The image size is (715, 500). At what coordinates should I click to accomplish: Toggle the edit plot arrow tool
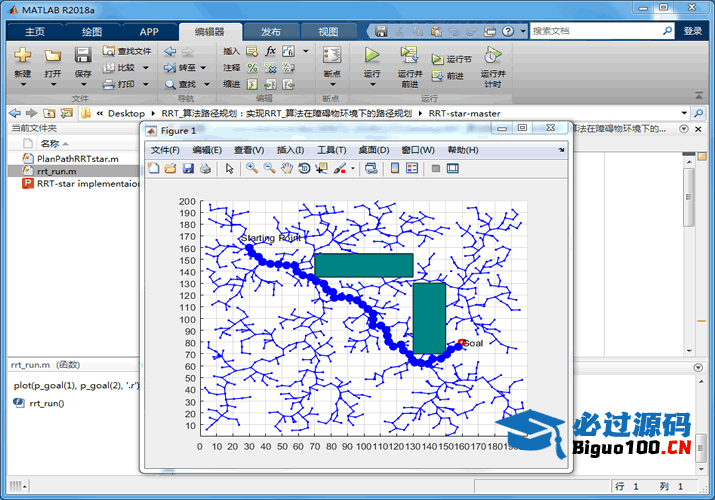229,169
